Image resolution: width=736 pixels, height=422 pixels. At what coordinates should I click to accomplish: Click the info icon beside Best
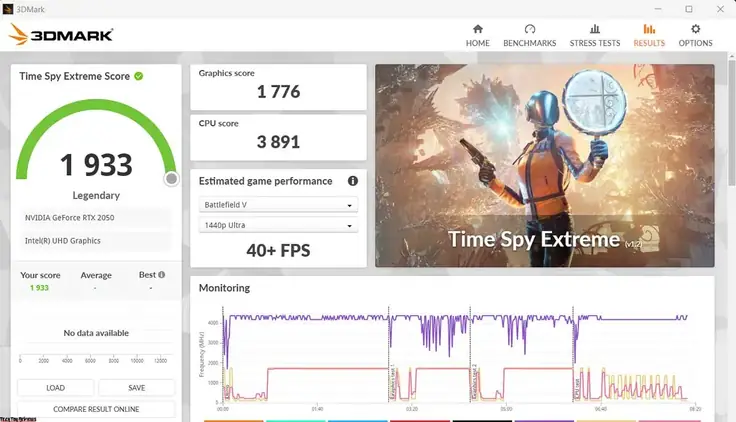[161, 275]
